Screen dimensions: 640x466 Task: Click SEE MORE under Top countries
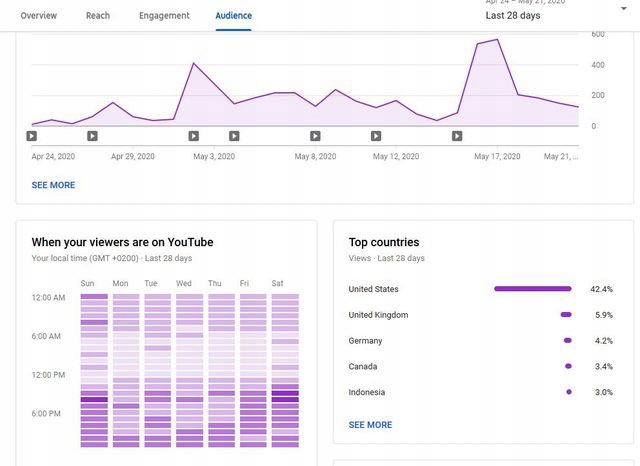[370, 425]
